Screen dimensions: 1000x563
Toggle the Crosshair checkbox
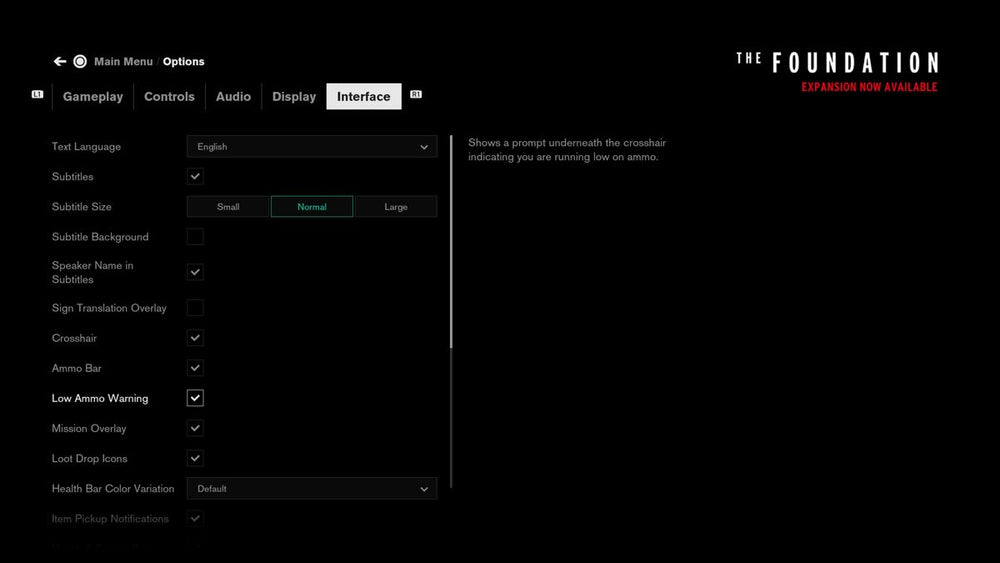tap(195, 338)
